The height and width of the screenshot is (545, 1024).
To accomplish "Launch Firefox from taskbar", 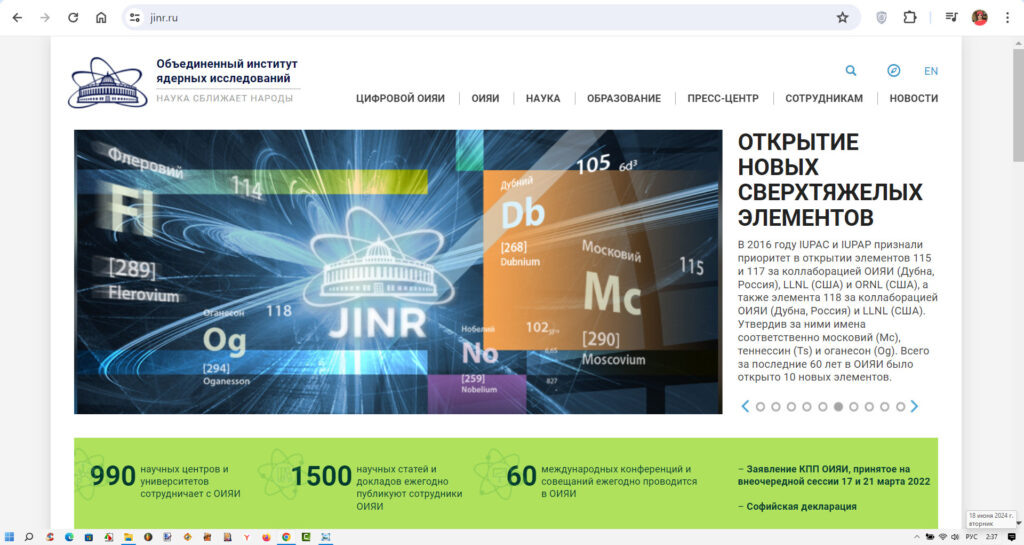I will (266, 537).
